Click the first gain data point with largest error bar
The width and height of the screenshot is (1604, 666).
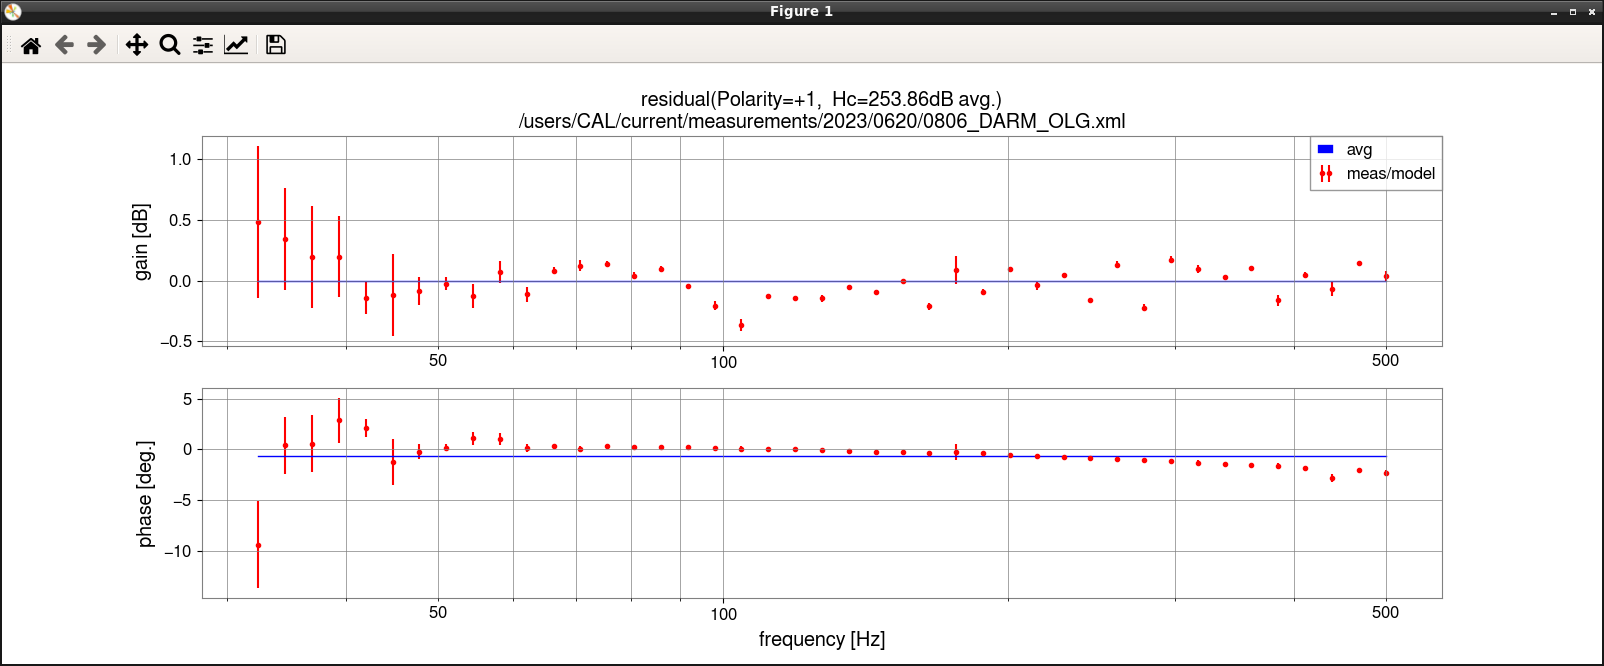[258, 222]
